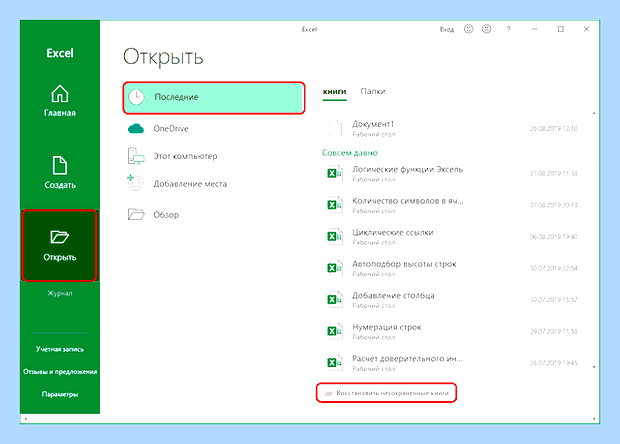Open Параметры settings

pyautogui.click(x=60, y=394)
